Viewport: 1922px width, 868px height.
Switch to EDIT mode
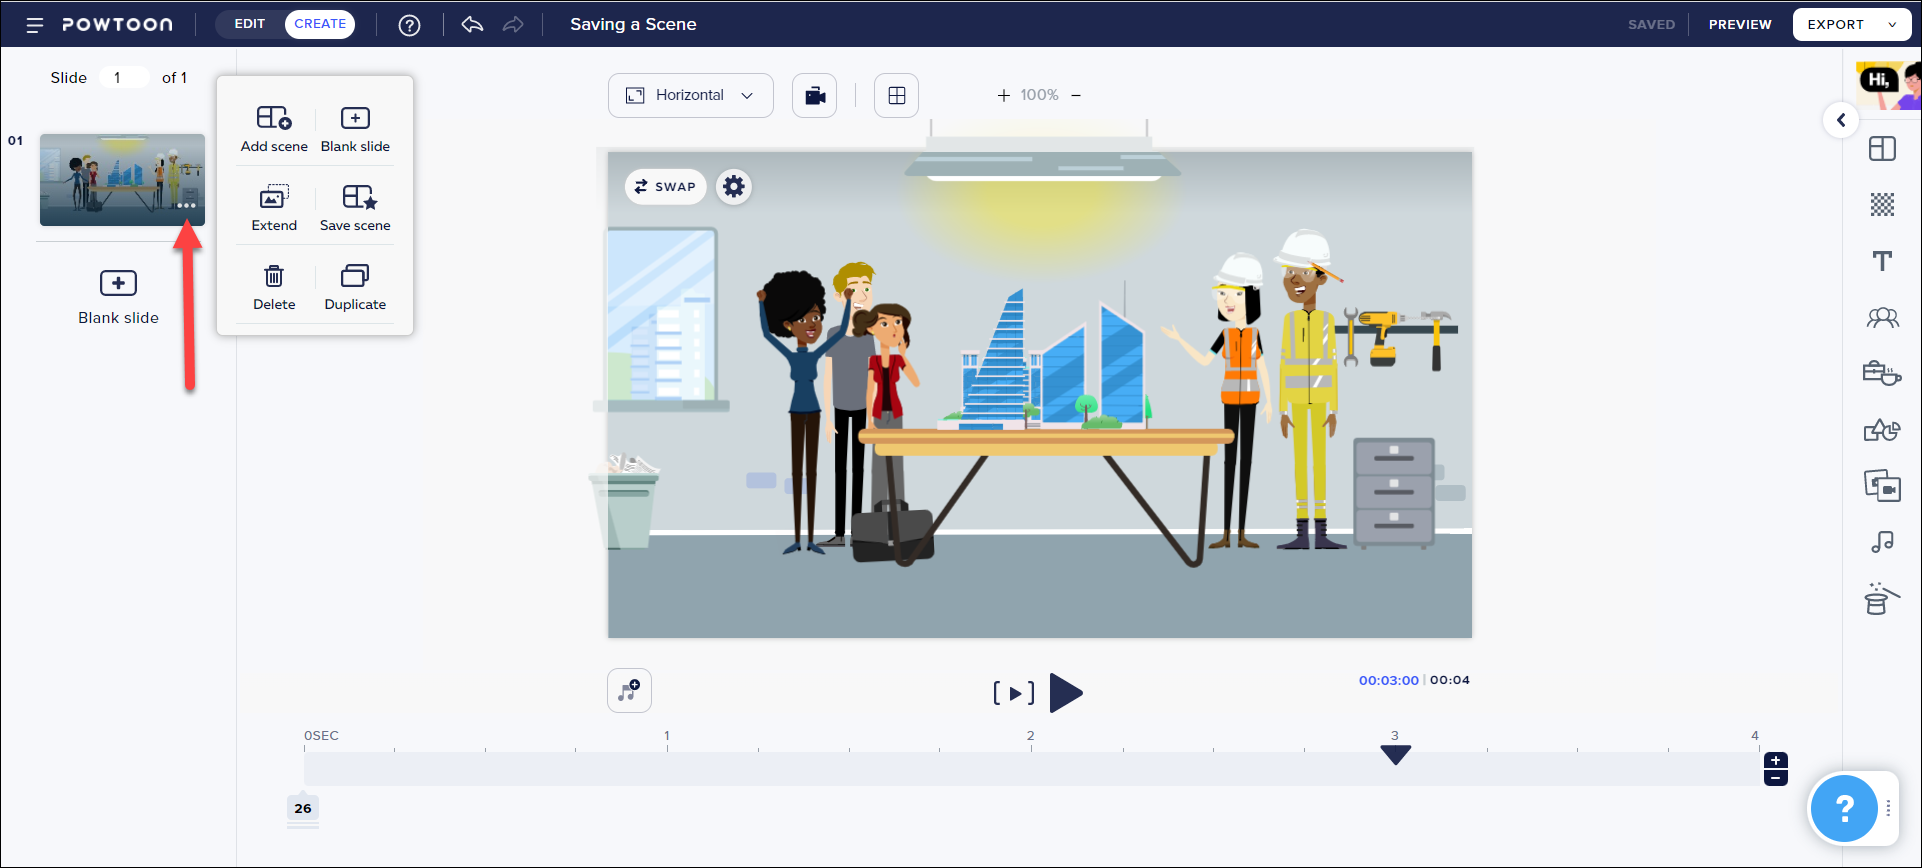tap(250, 24)
